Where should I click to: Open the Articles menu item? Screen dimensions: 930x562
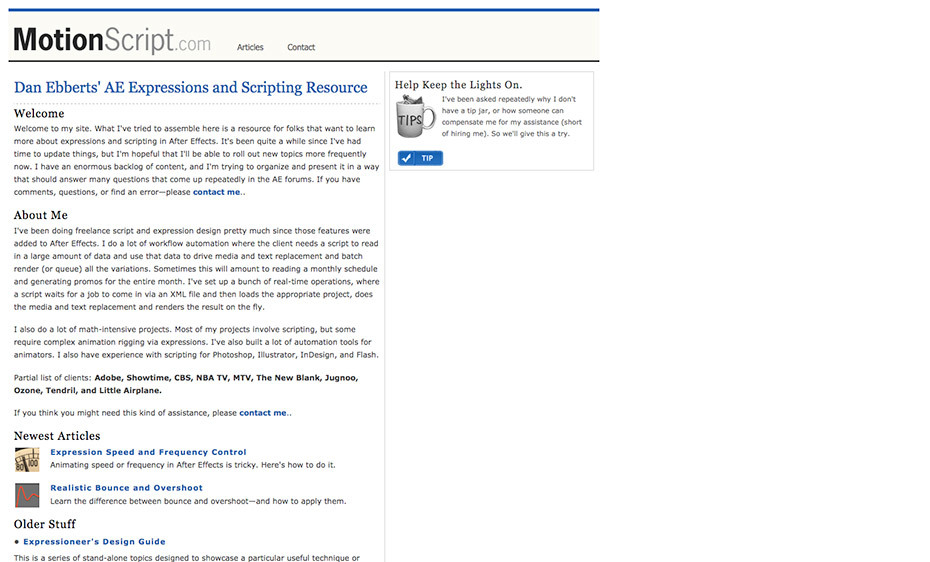pyautogui.click(x=250, y=47)
